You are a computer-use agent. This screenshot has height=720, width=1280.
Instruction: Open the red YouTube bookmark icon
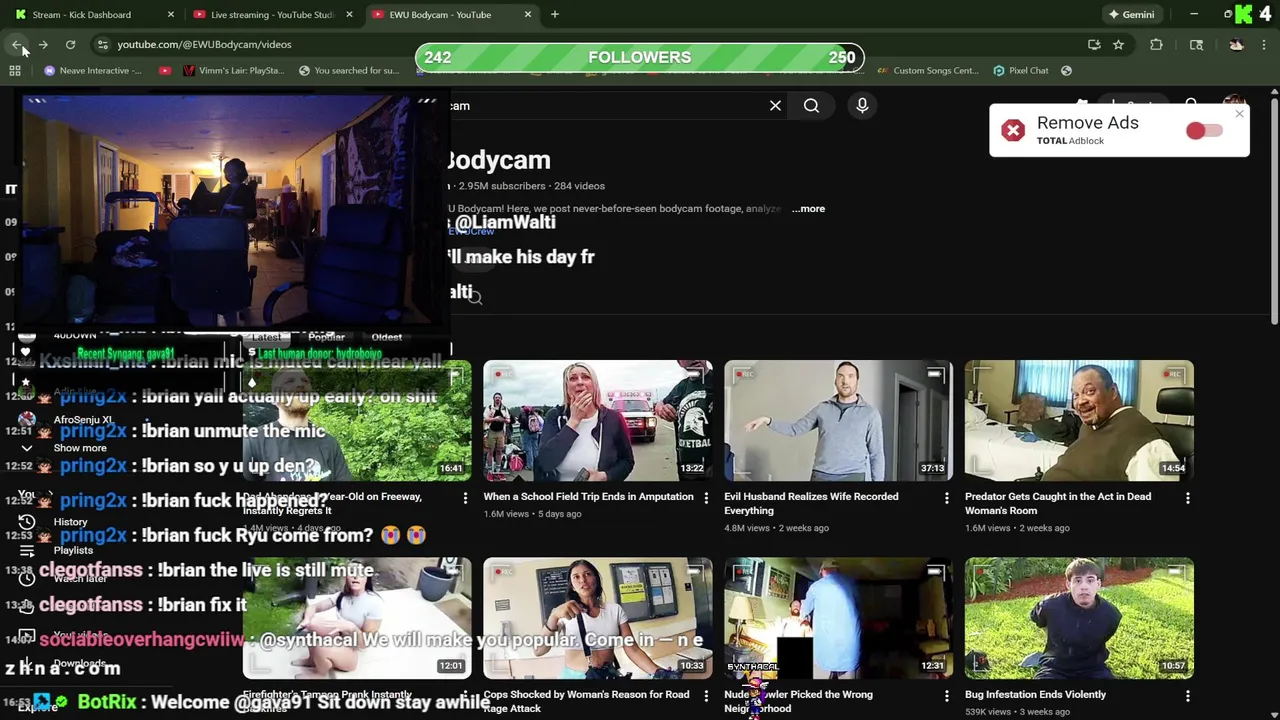(165, 70)
